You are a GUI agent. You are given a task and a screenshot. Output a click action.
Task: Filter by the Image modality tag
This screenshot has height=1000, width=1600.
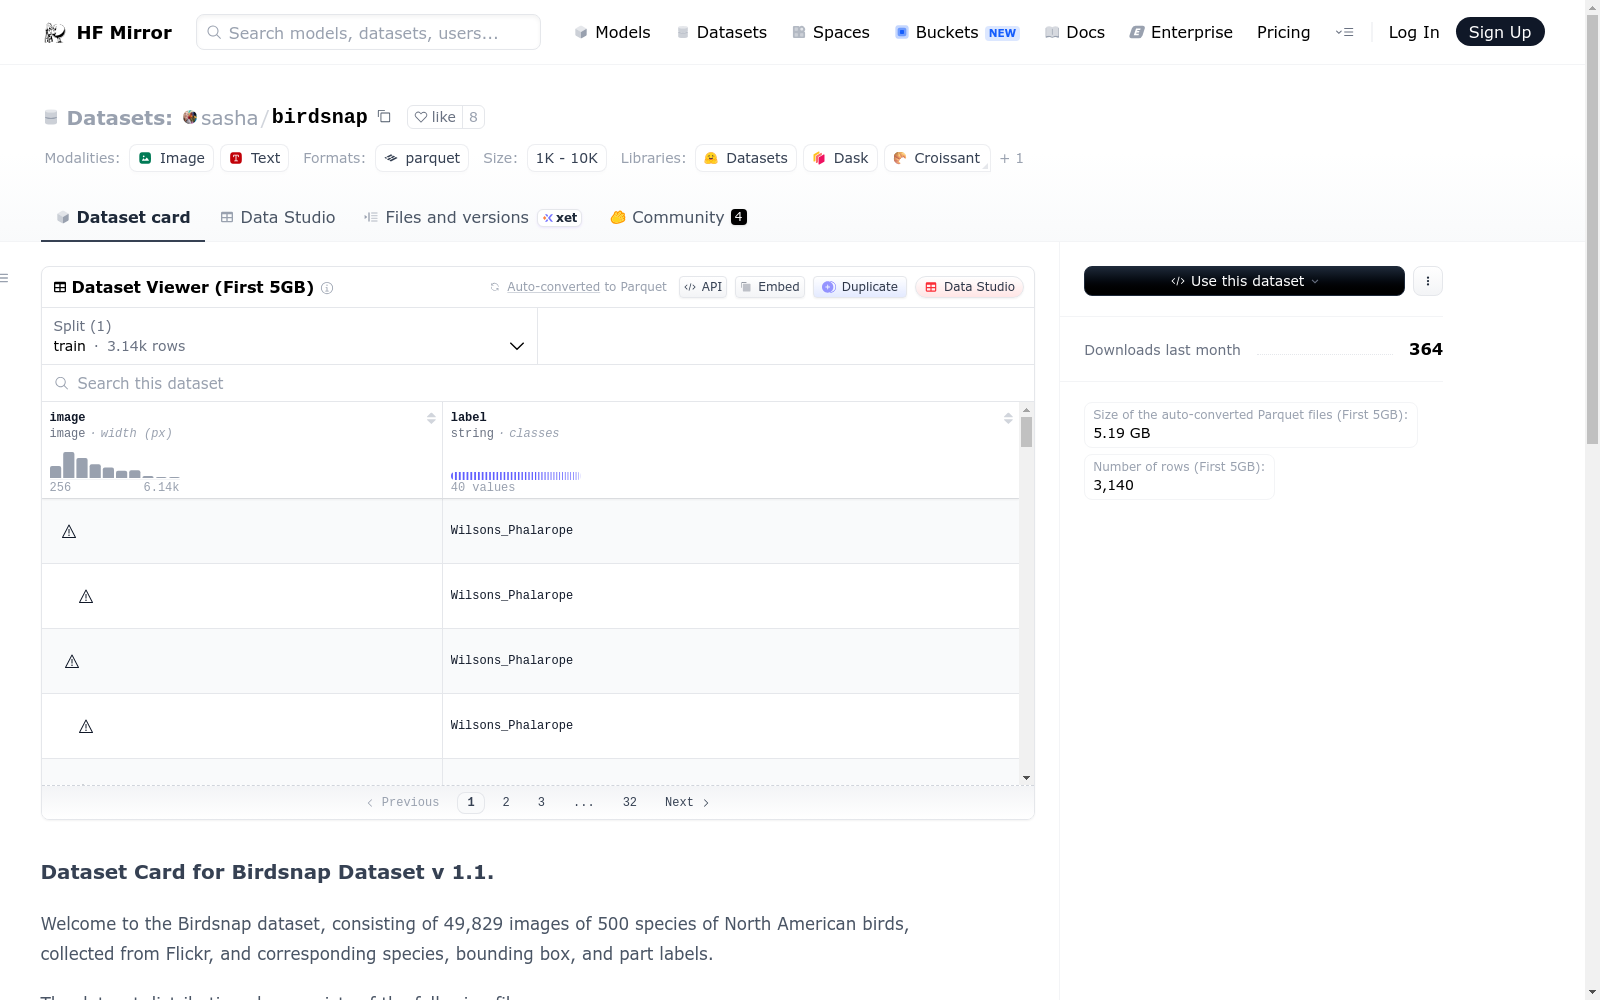pos(172,158)
